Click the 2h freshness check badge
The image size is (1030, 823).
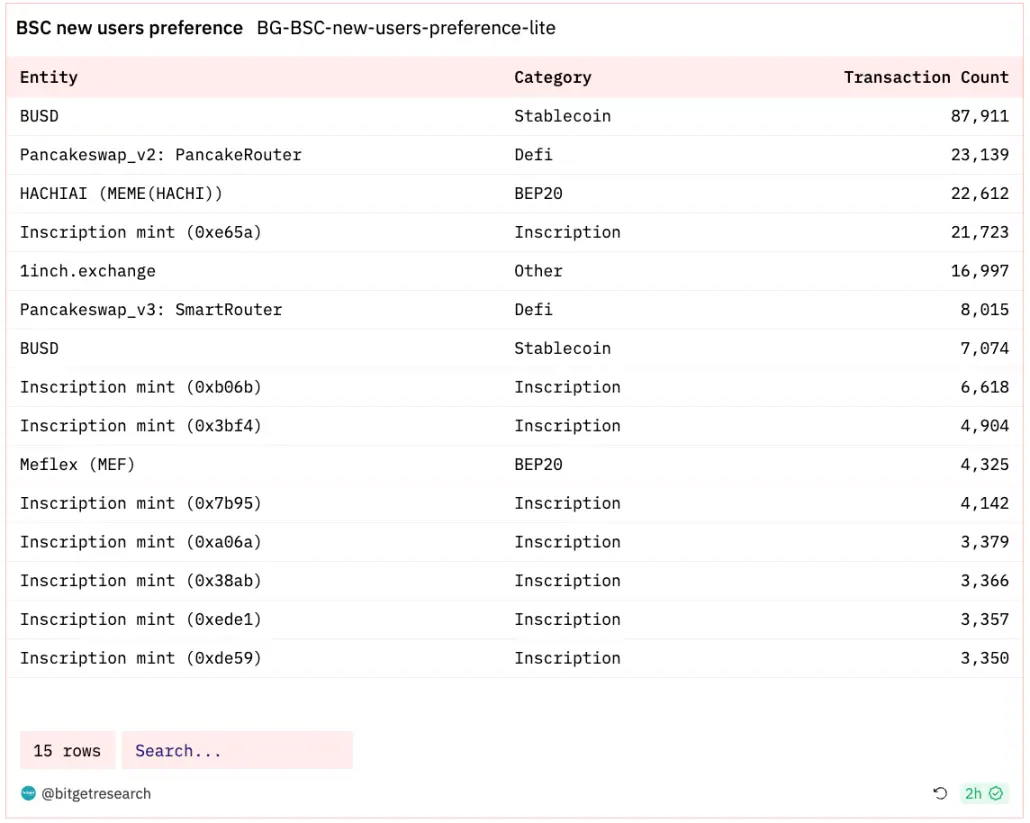[x=984, y=794]
